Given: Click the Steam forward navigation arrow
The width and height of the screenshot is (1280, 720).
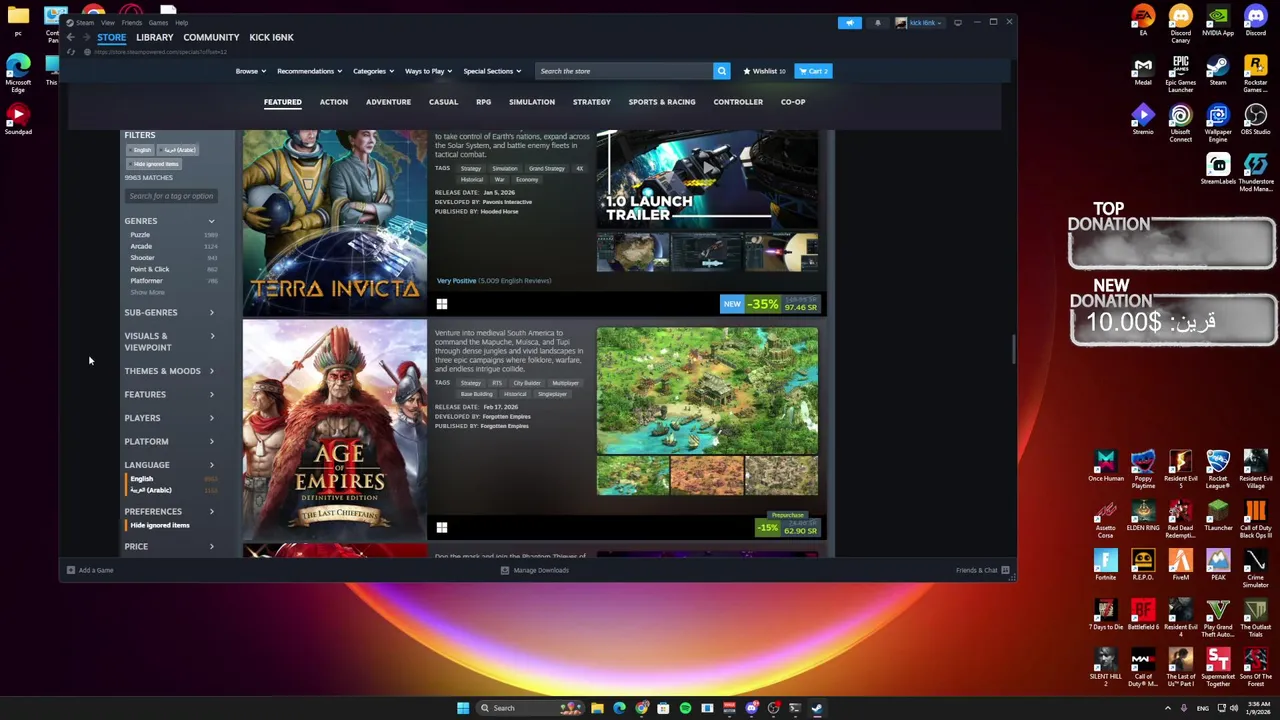Looking at the screenshot, I should [x=86, y=37].
